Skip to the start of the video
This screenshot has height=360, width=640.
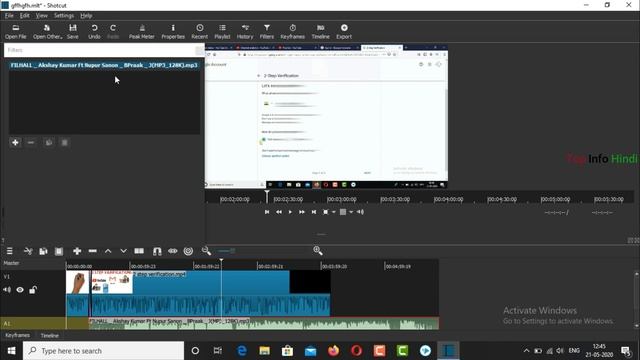coord(267,212)
